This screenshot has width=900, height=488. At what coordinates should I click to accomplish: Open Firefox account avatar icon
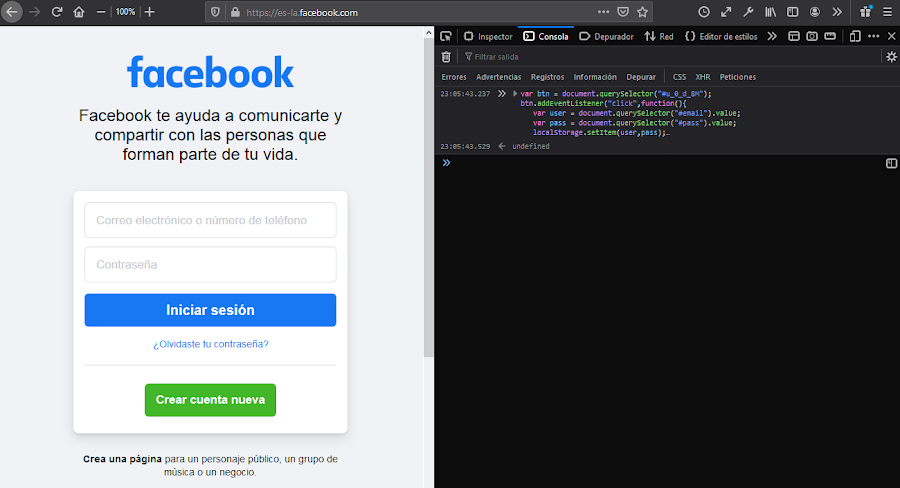click(x=814, y=12)
